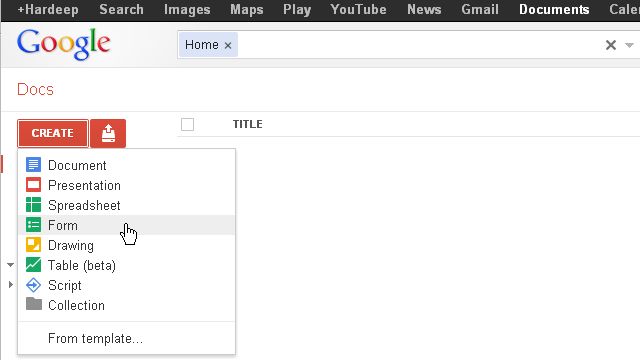Click the yellow Drawing icon
This screenshot has width=640, height=360.
[x=33, y=245]
